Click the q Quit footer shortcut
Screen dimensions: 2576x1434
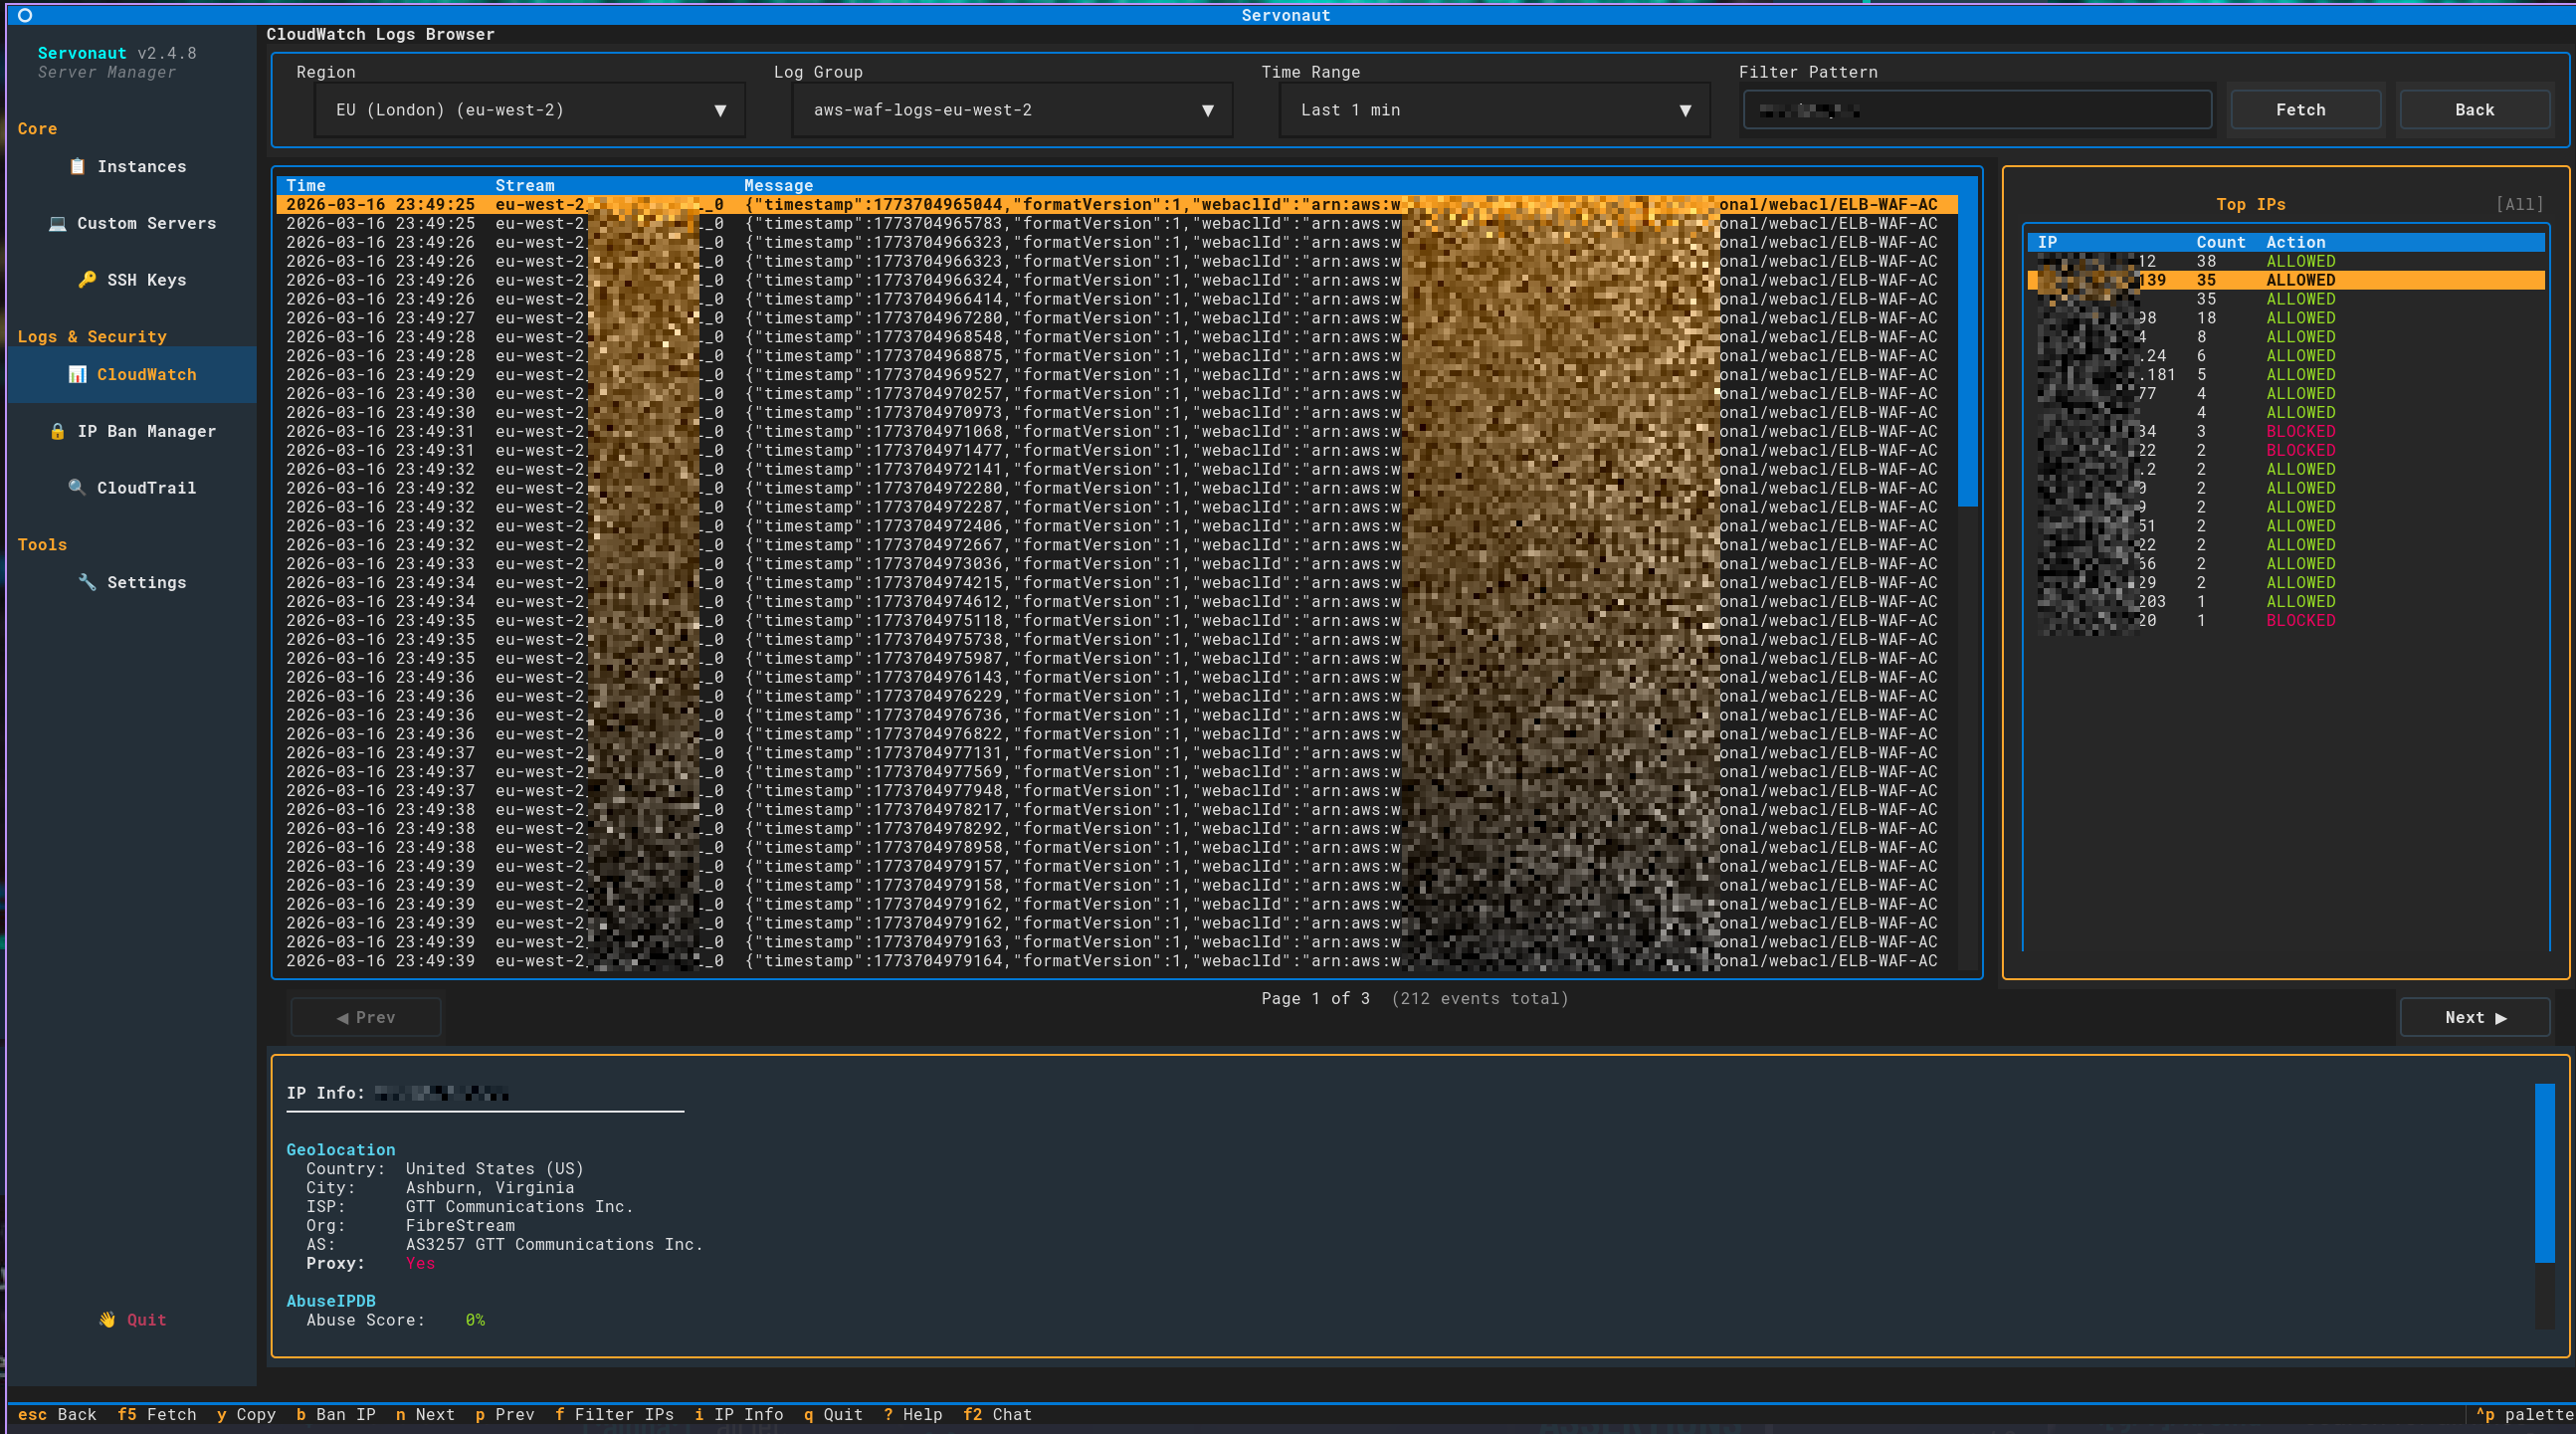[833, 1414]
